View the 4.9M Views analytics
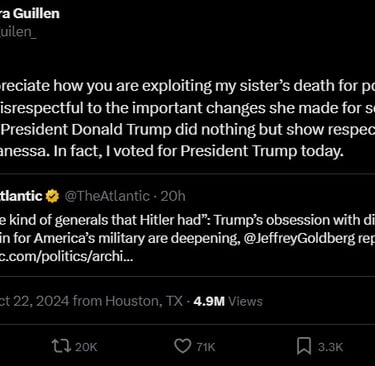This screenshot has height=366, width=375. pos(228,301)
